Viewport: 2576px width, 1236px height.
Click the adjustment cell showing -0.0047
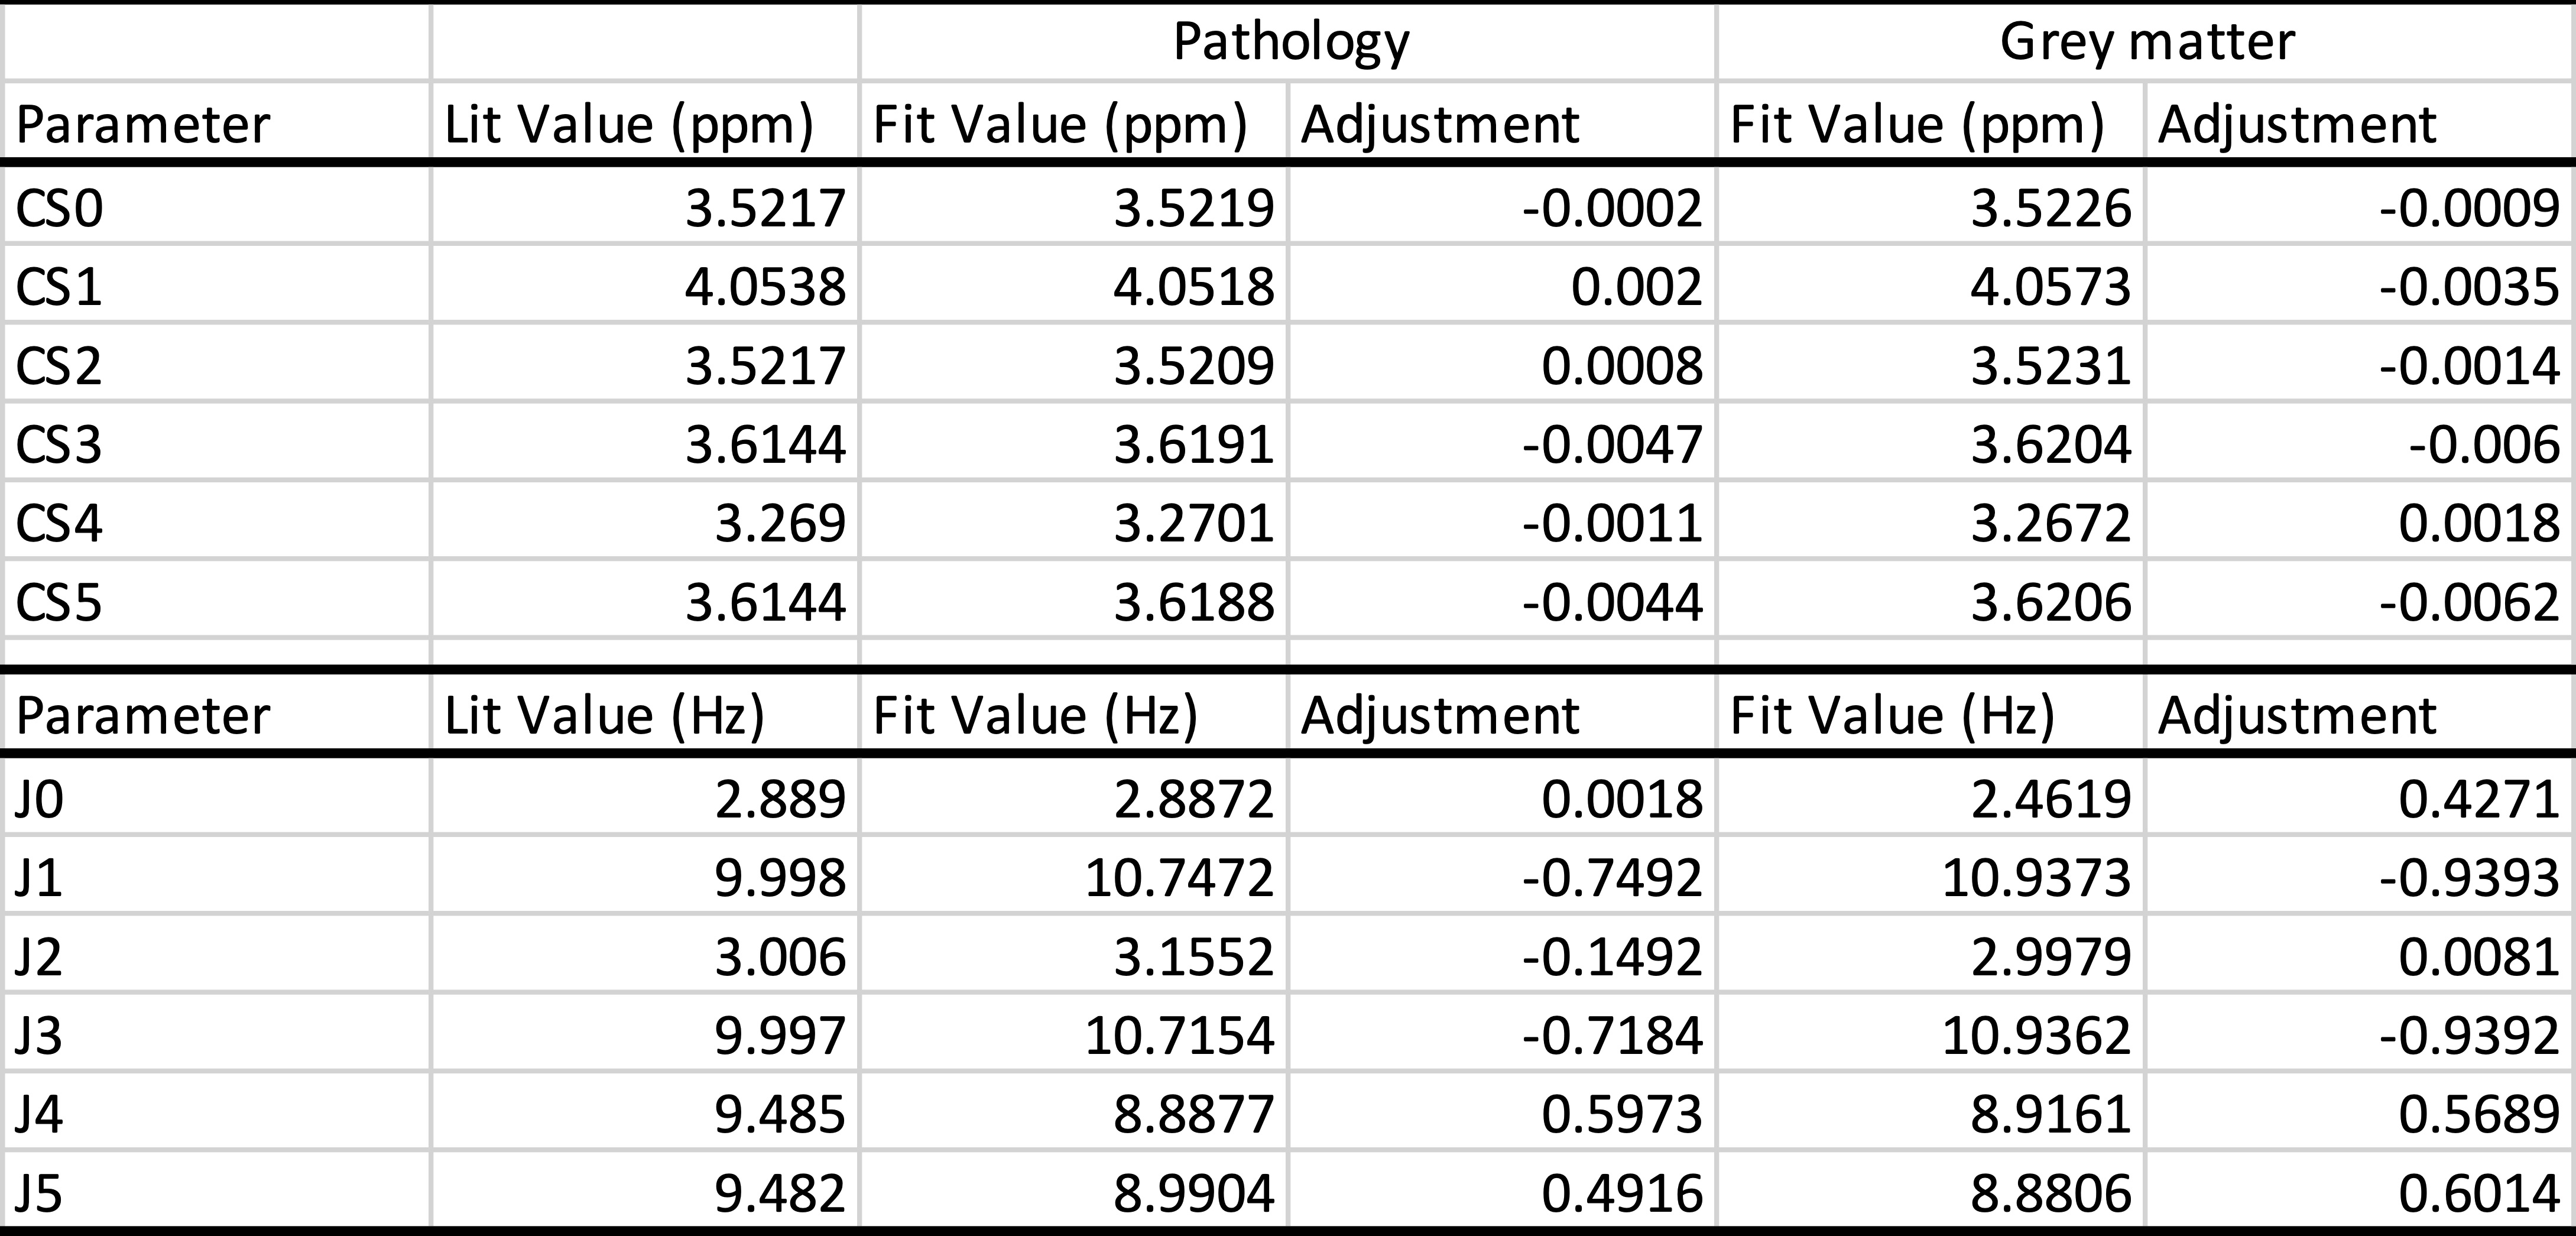[x=1612, y=444]
